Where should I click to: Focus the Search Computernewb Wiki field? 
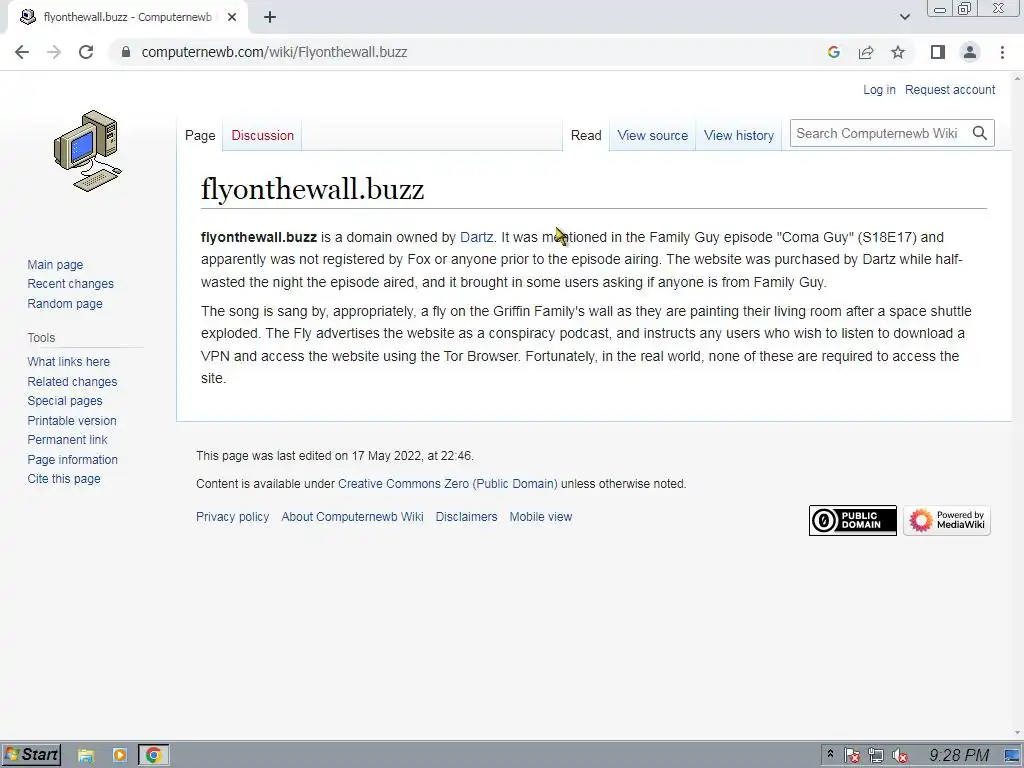point(878,133)
